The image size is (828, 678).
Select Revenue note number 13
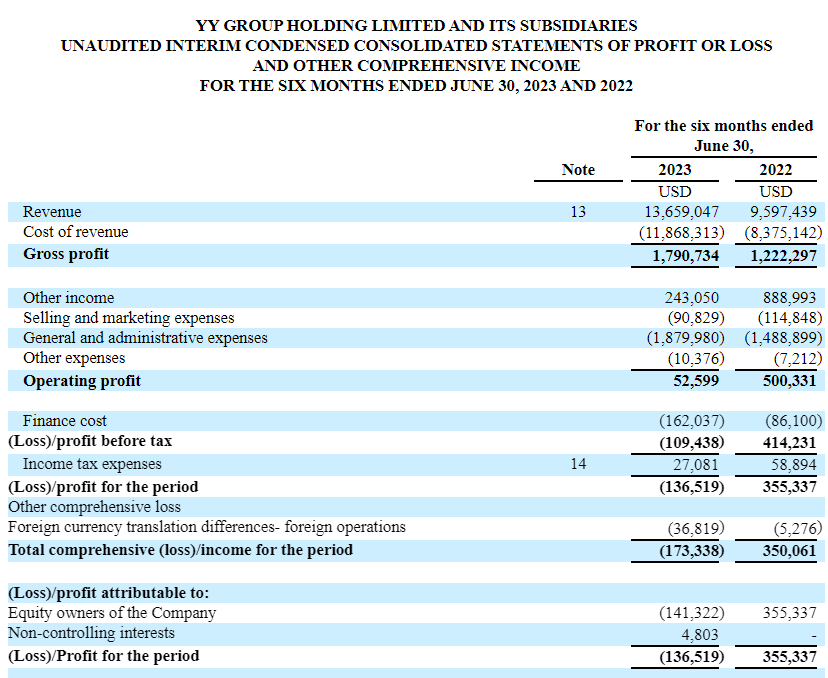[x=578, y=212]
